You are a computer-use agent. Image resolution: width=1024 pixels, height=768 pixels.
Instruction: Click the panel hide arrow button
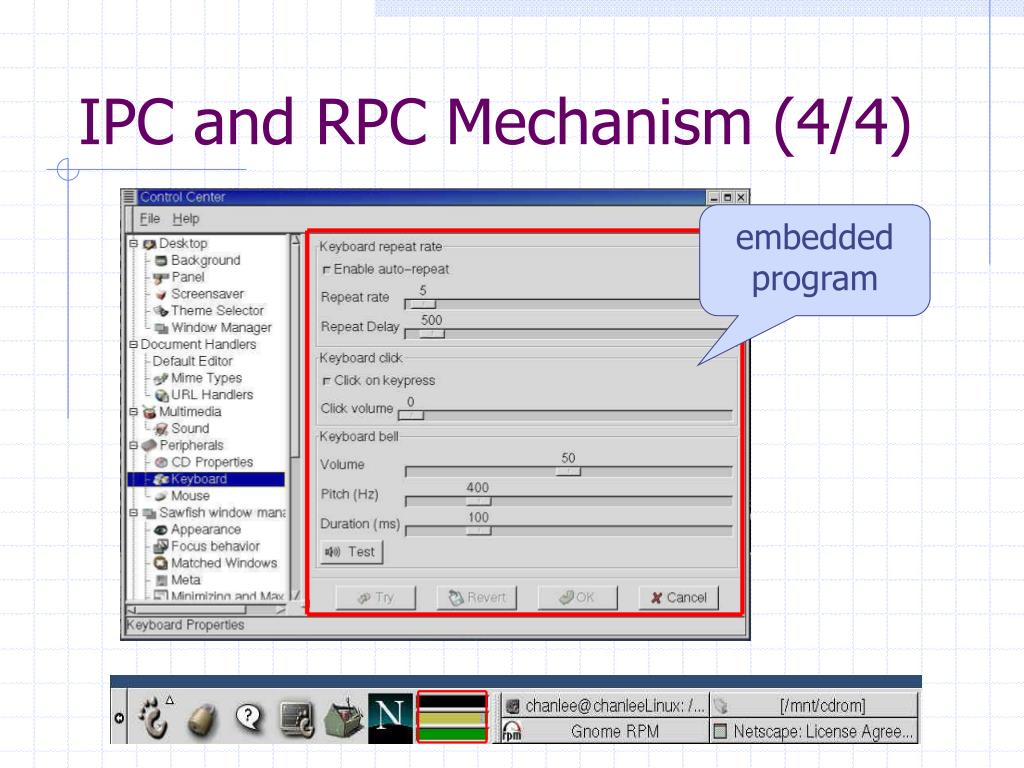coord(119,718)
